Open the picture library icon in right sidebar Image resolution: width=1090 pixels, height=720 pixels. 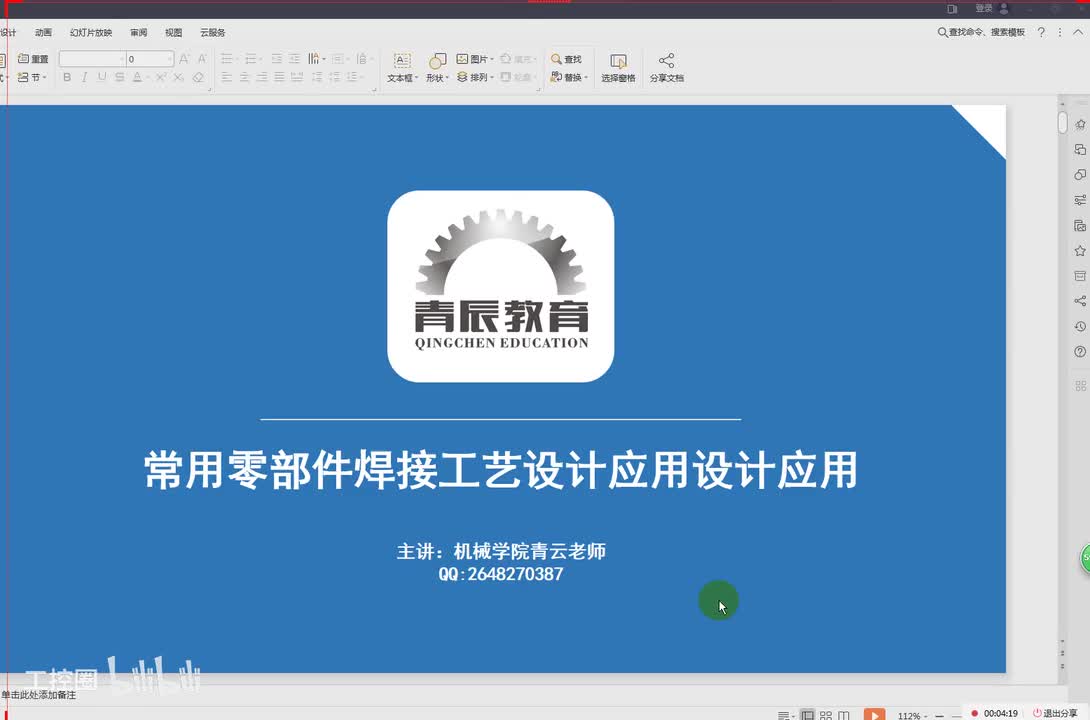click(1080, 225)
